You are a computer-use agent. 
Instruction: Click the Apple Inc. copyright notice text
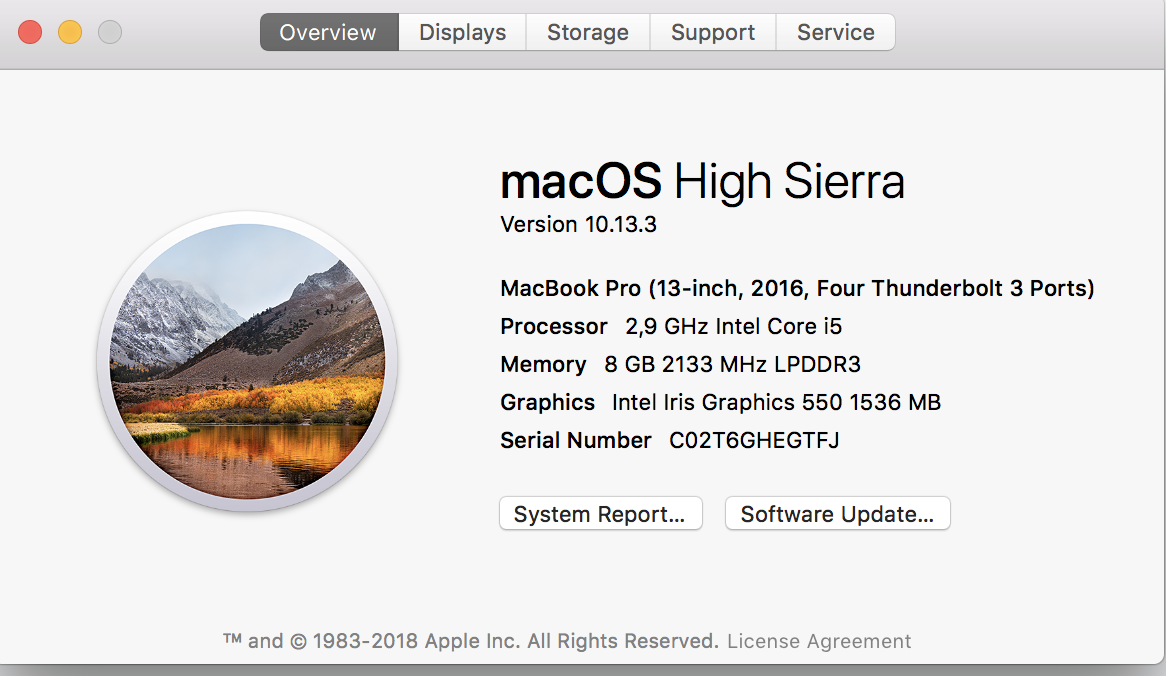click(x=471, y=641)
